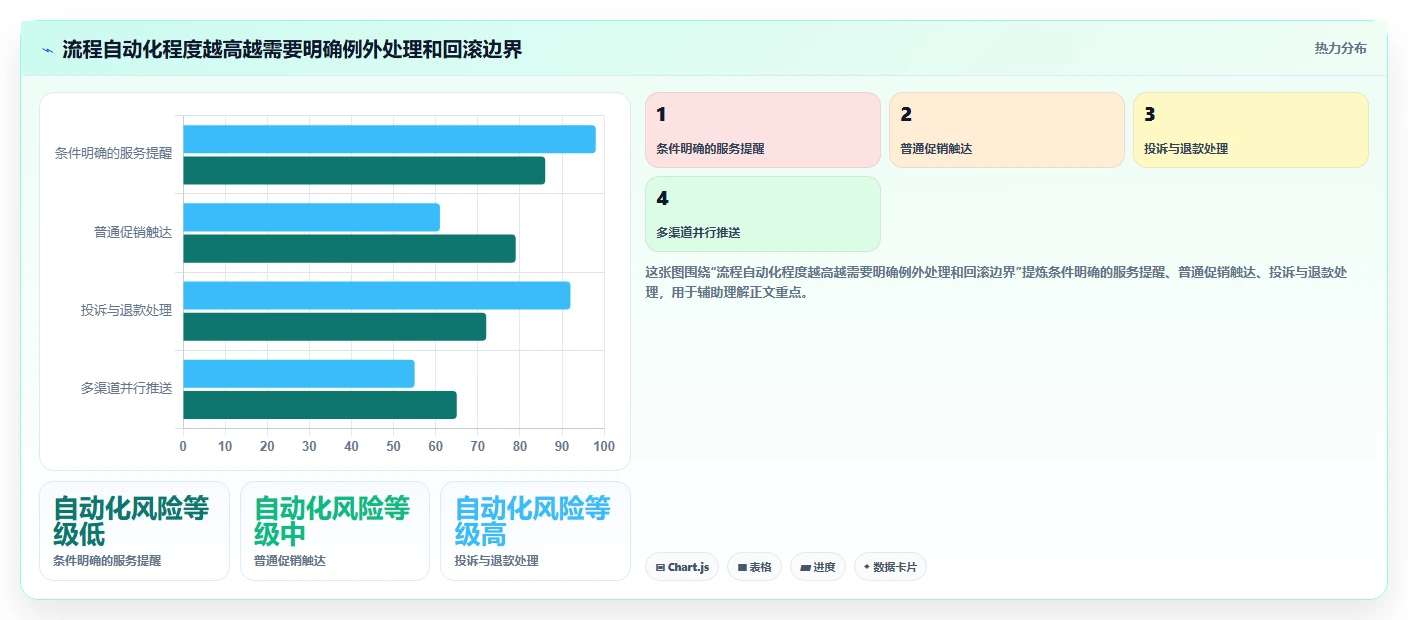This screenshot has height=620, width=1408.
Task: Click the chart axis label 多渠道并行推送
Action: 126,388
